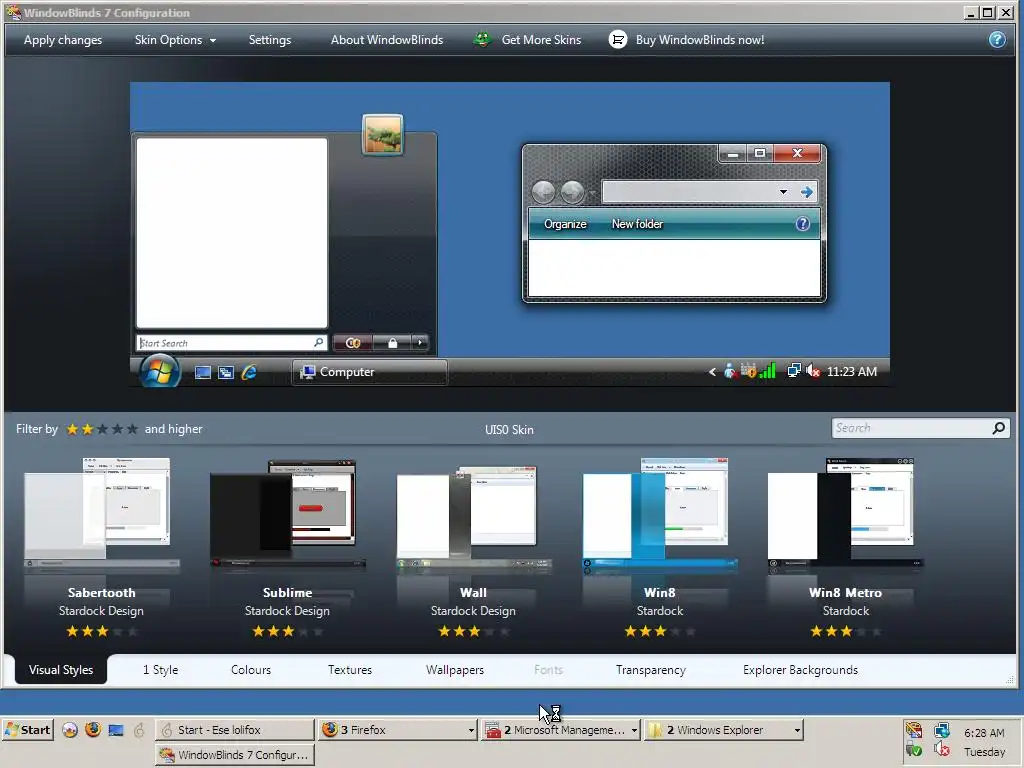Expand the Microsoft Management taskbar group

pos(634,730)
